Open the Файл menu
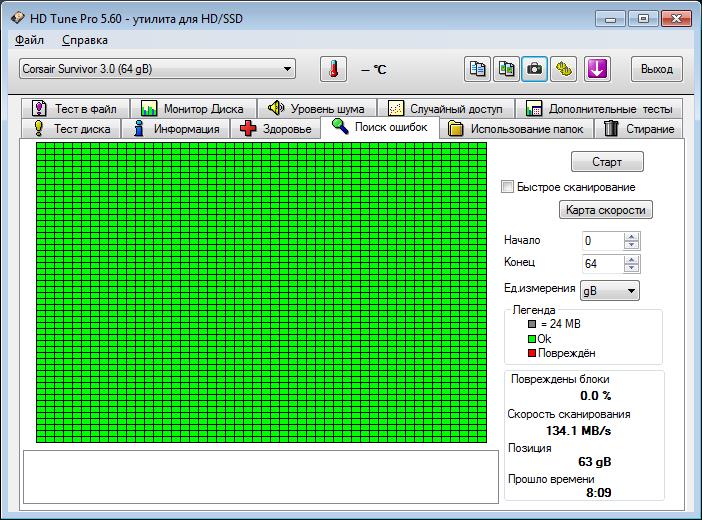 30,40
